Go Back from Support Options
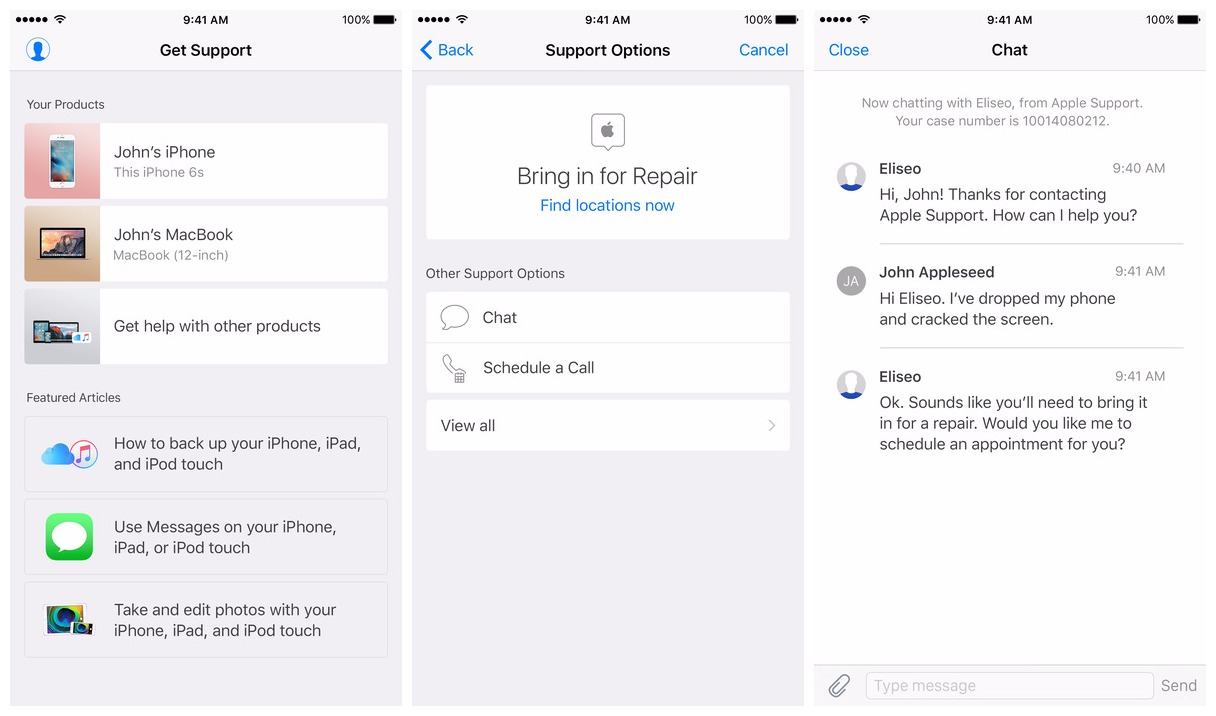The image size is (1216, 716). (447, 50)
